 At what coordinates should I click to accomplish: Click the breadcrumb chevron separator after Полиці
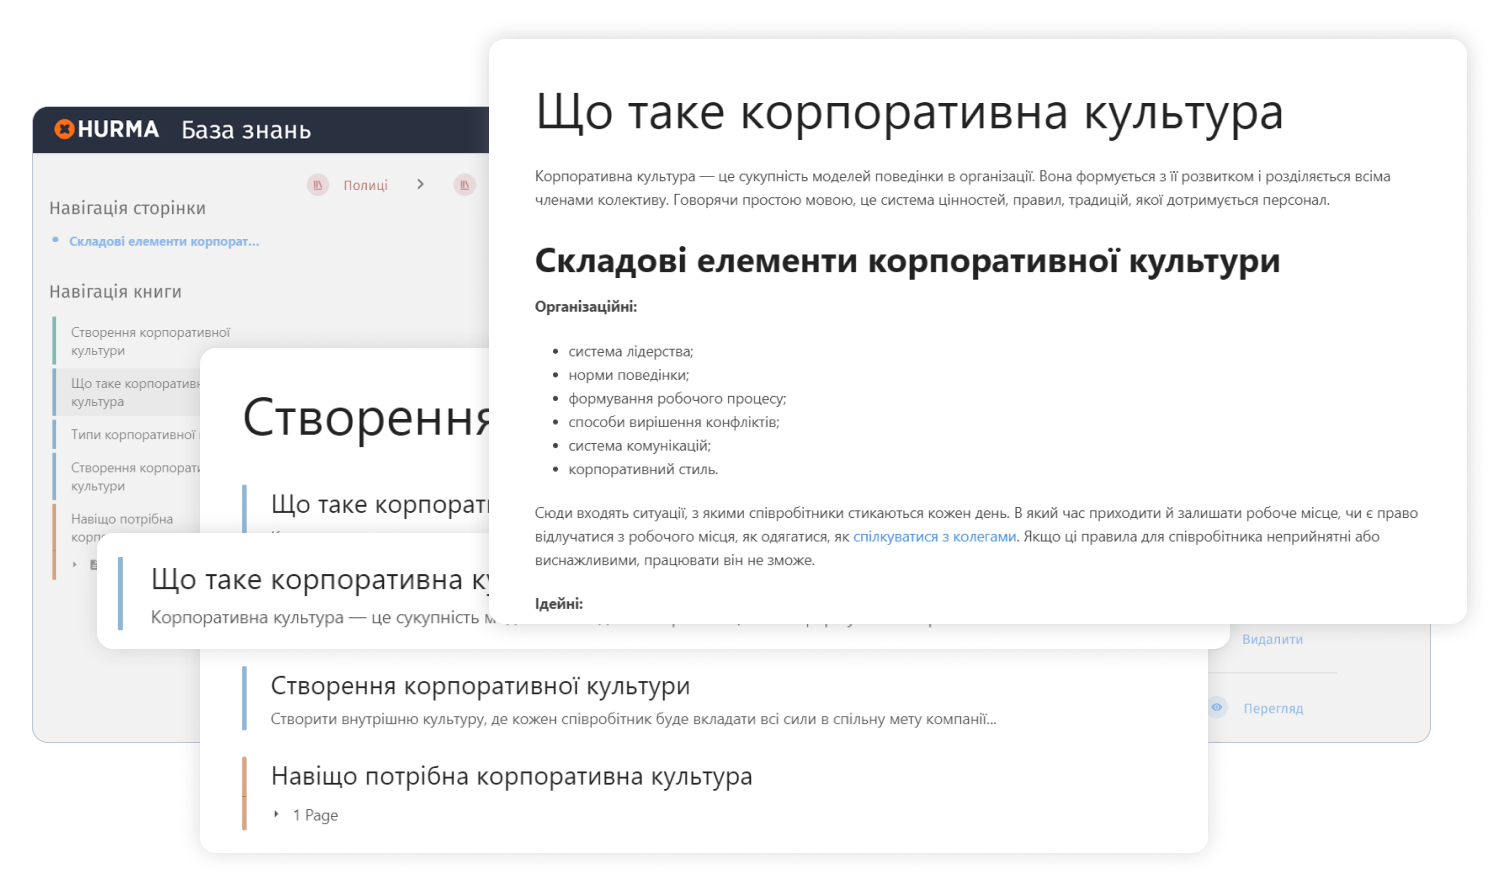click(x=420, y=185)
